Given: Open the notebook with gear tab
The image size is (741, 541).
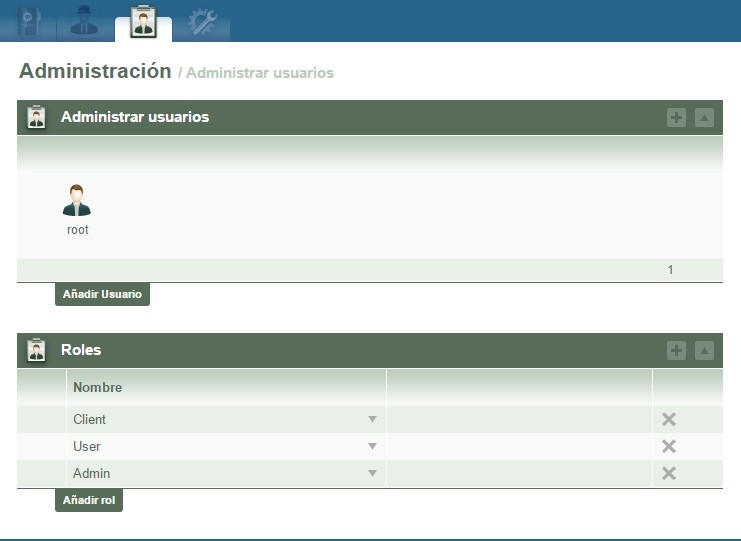Looking at the screenshot, I should [27, 20].
